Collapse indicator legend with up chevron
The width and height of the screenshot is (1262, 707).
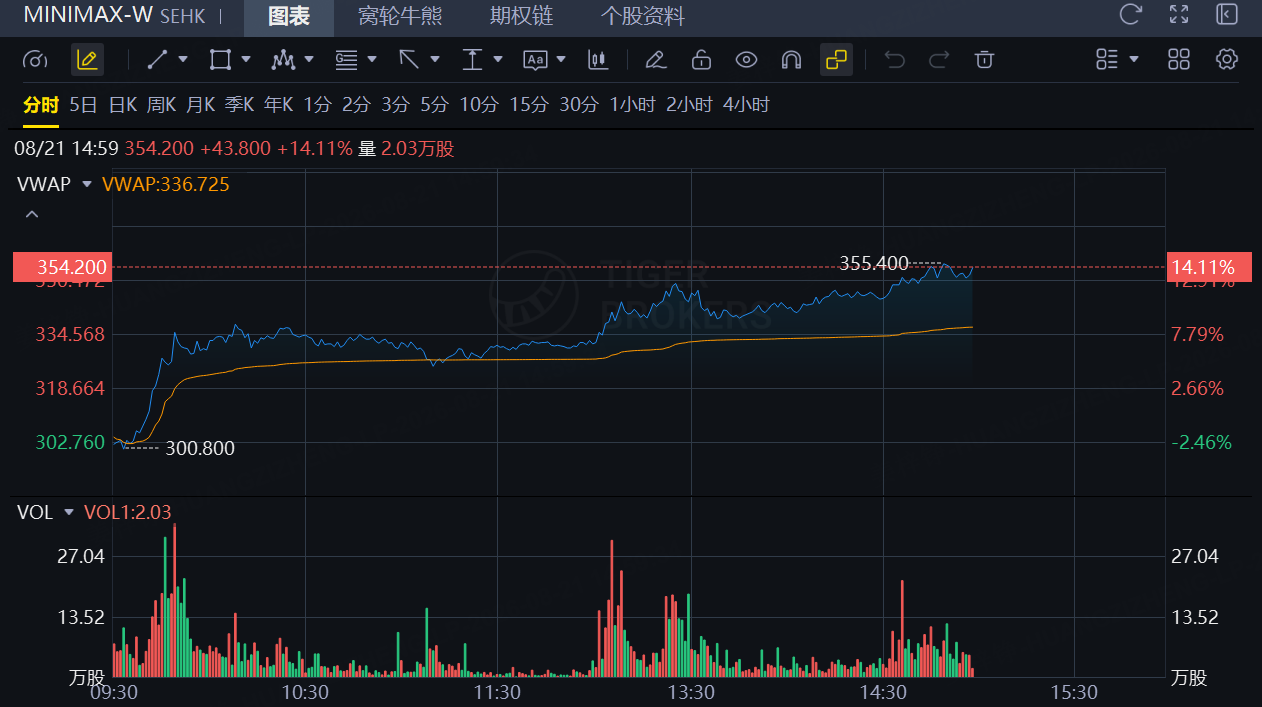tap(31, 214)
